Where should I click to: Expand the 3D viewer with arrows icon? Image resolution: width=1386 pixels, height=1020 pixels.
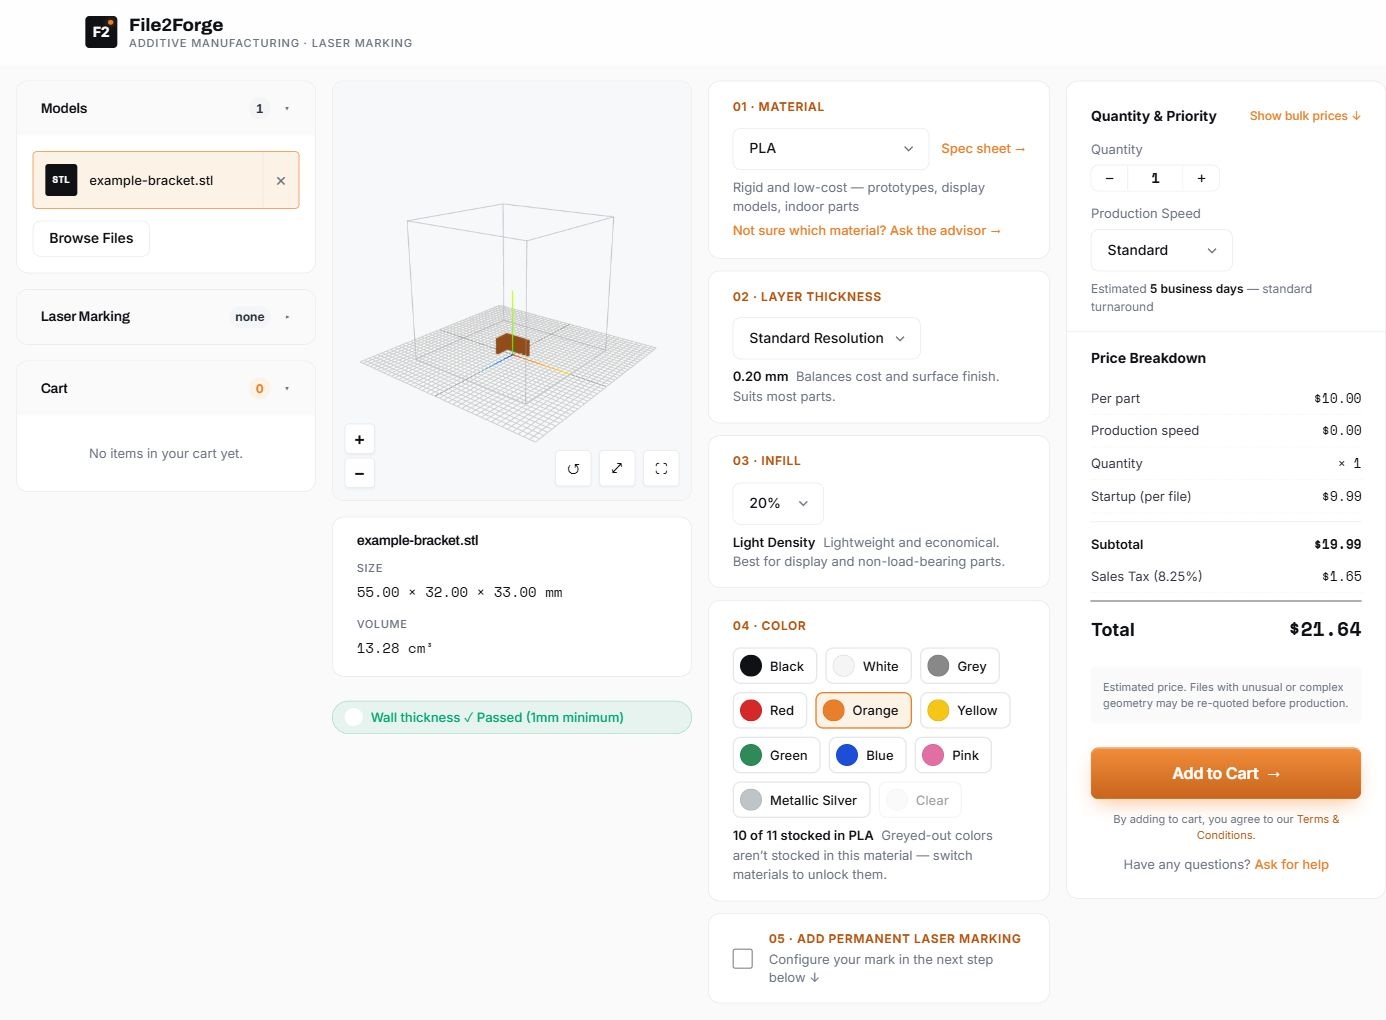617,468
